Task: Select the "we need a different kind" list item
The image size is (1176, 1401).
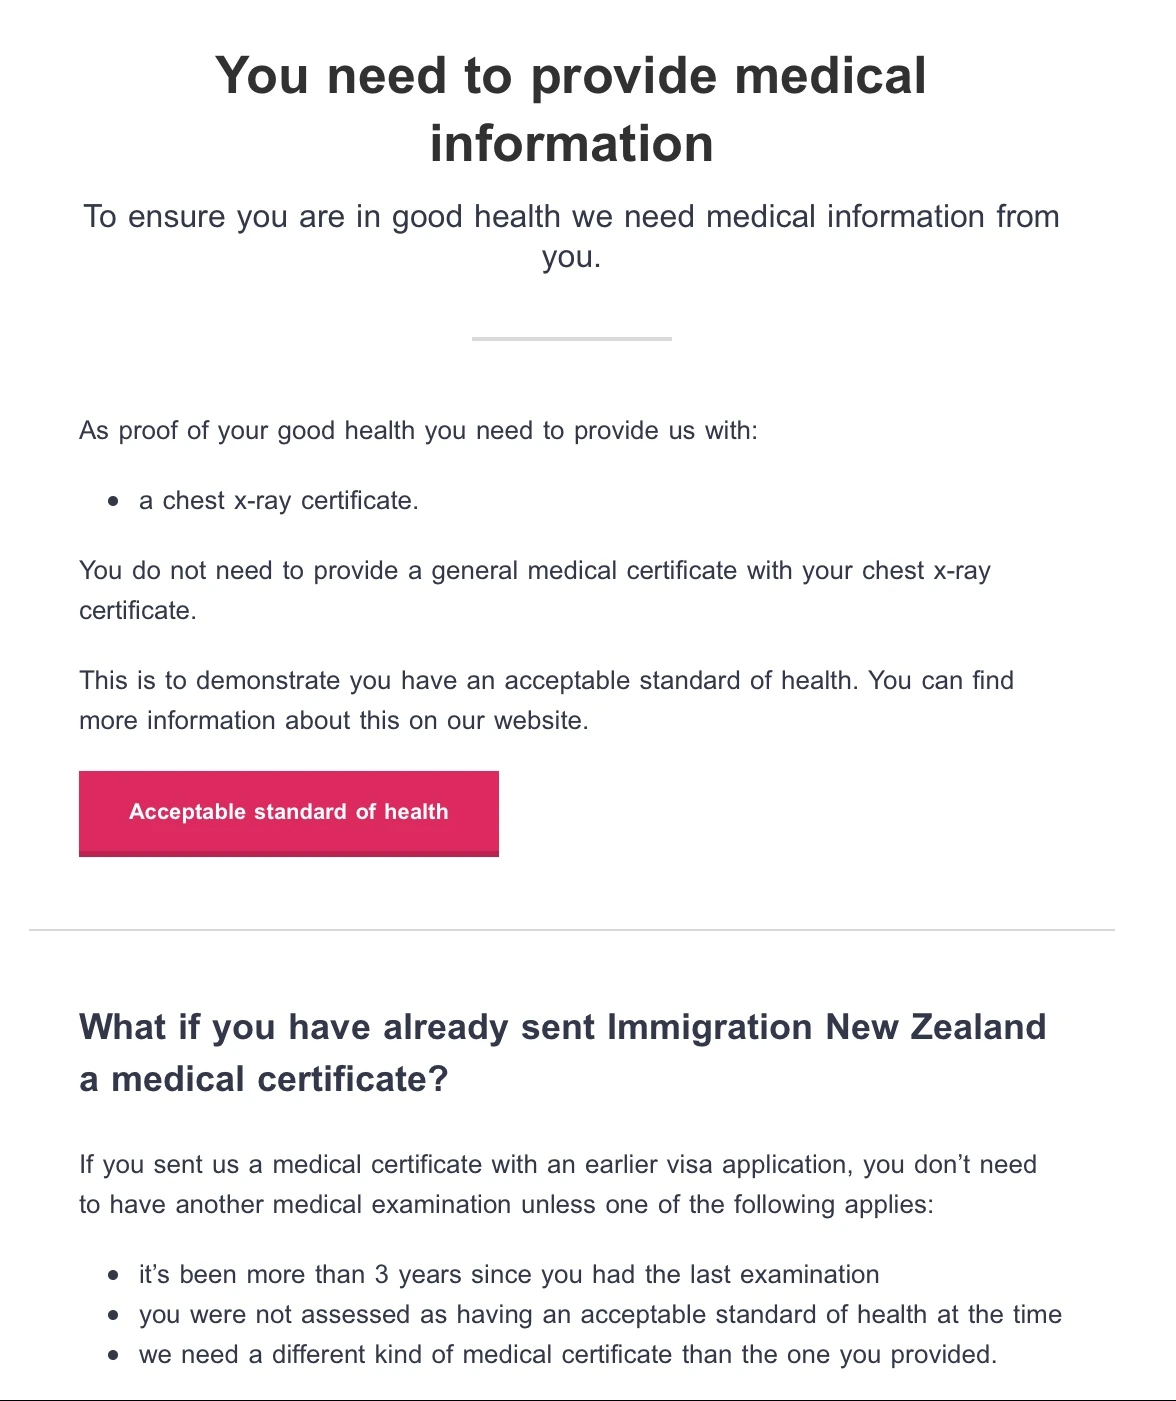Action: [567, 1355]
